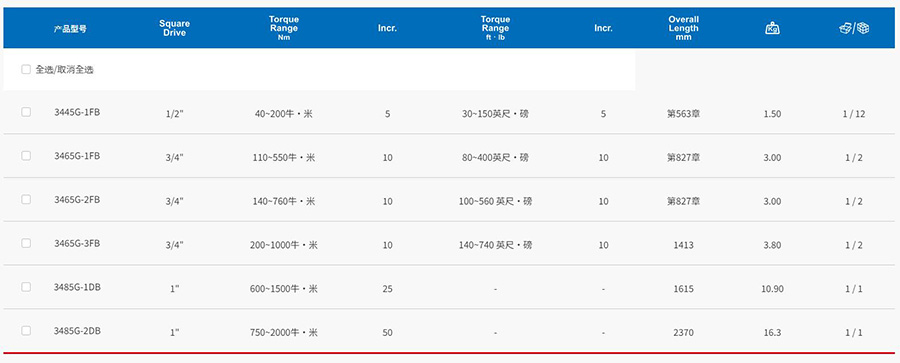Enable the checkbox for 3485G-1DB
900x363 pixels.
(x=26, y=287)
